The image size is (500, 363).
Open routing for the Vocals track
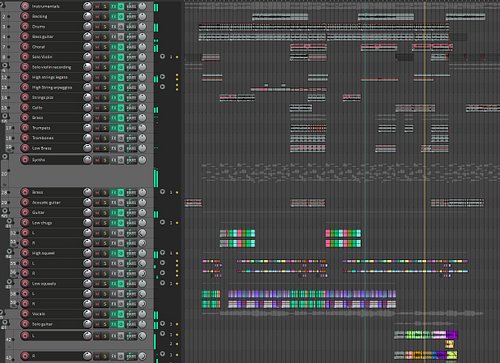(x=131, y=314)
